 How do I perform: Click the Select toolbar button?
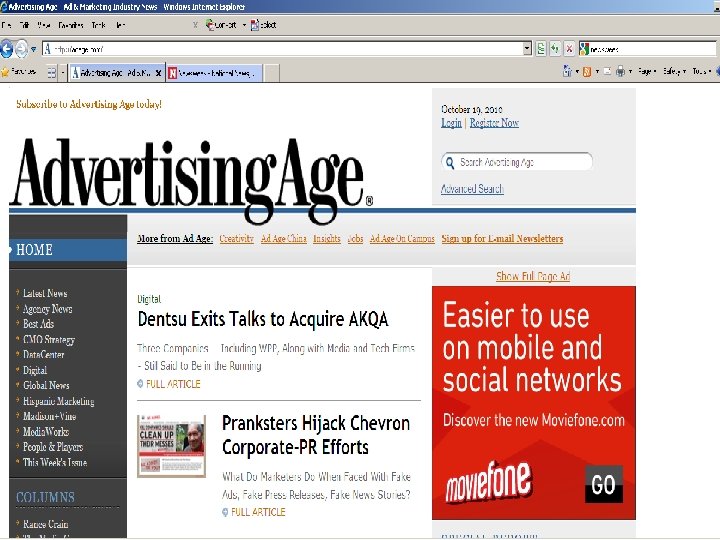coord(264,25)
